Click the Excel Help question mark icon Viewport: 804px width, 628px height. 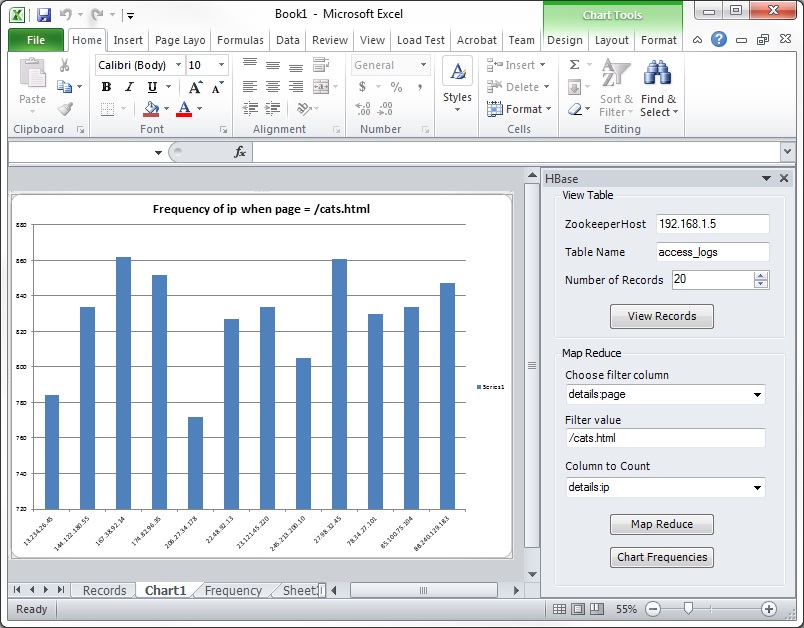pyautogui.click(x=718, y=40)
